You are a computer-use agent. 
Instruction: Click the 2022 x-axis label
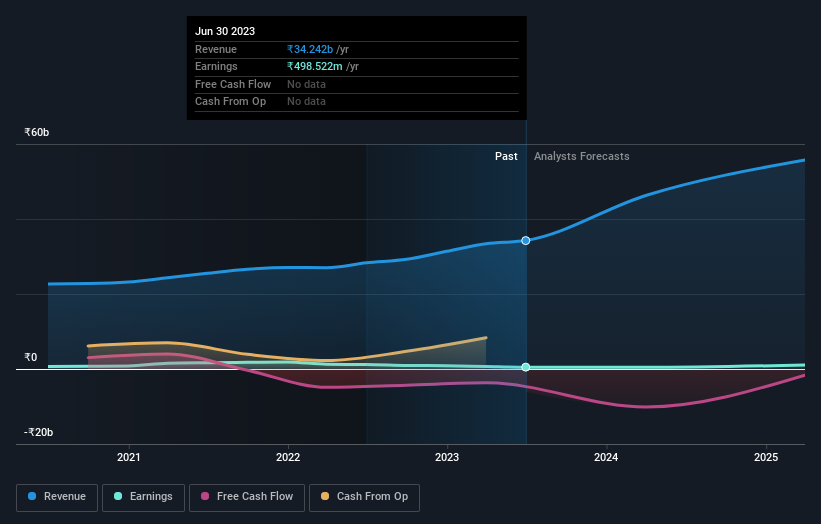[x=288, y=458]
